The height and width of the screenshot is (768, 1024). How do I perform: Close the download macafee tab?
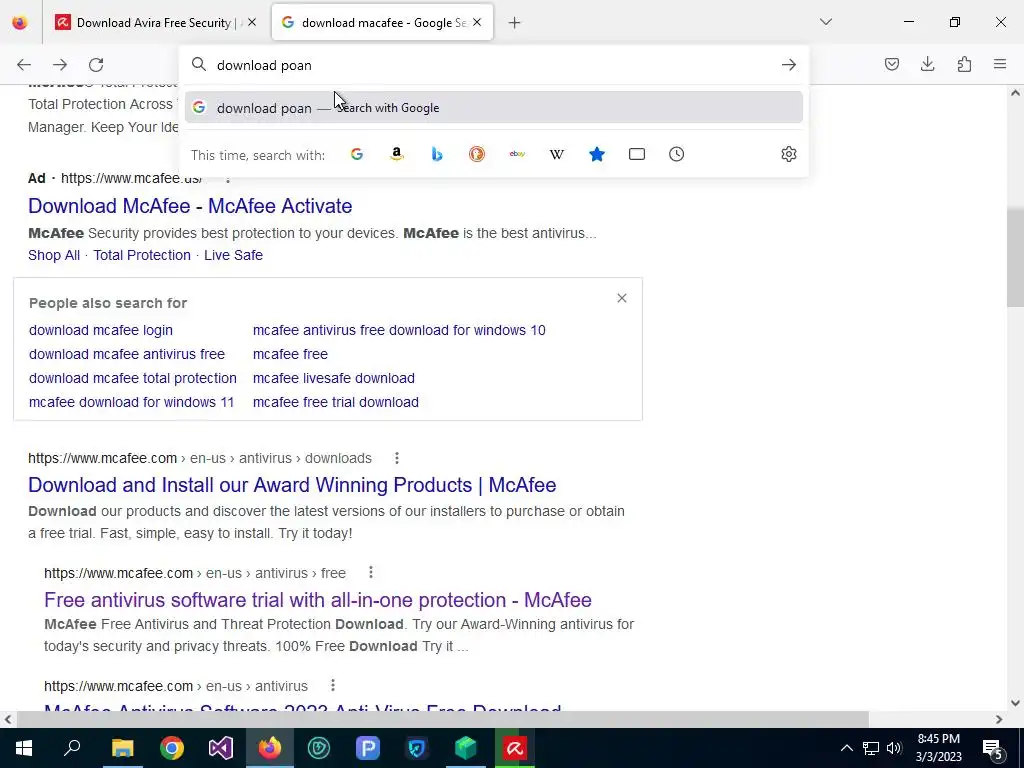point(477,23)
